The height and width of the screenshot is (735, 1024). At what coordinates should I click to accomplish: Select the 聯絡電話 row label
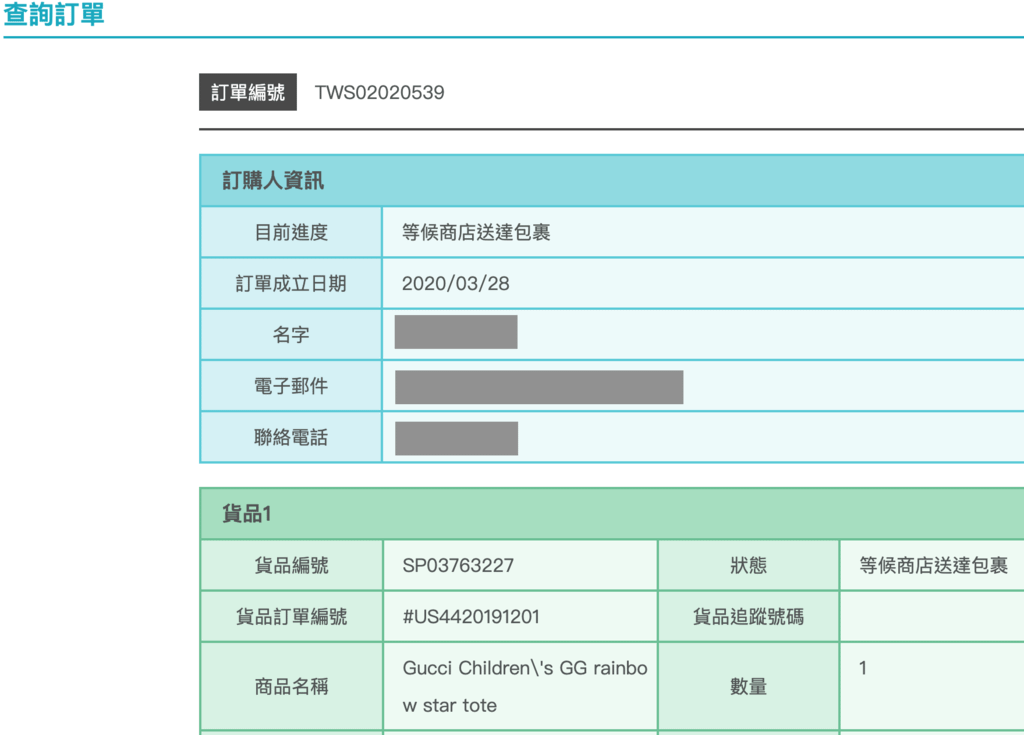click(x=291, y=437)
